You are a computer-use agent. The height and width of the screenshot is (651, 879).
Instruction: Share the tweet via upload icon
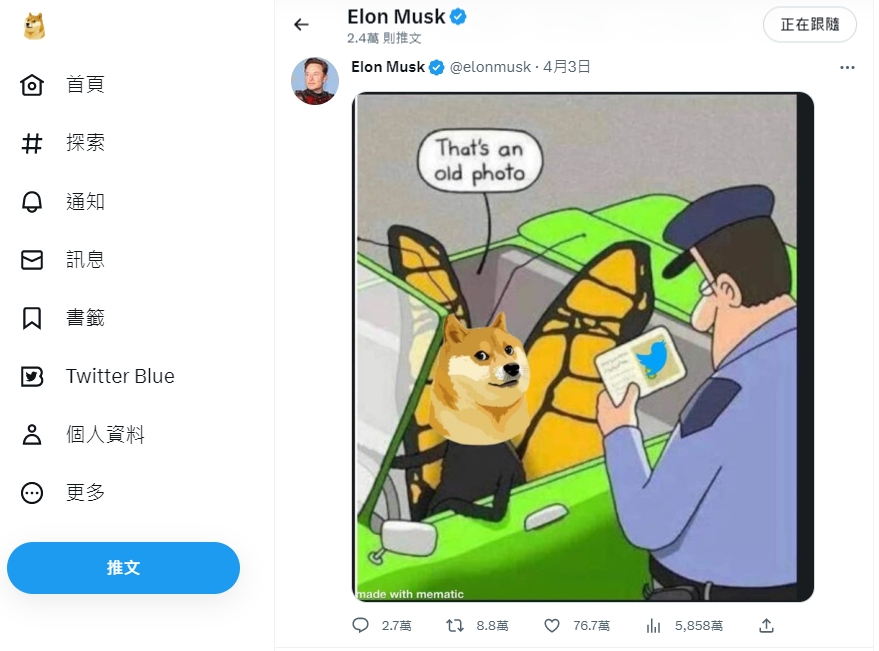click(x=767, y=625)
